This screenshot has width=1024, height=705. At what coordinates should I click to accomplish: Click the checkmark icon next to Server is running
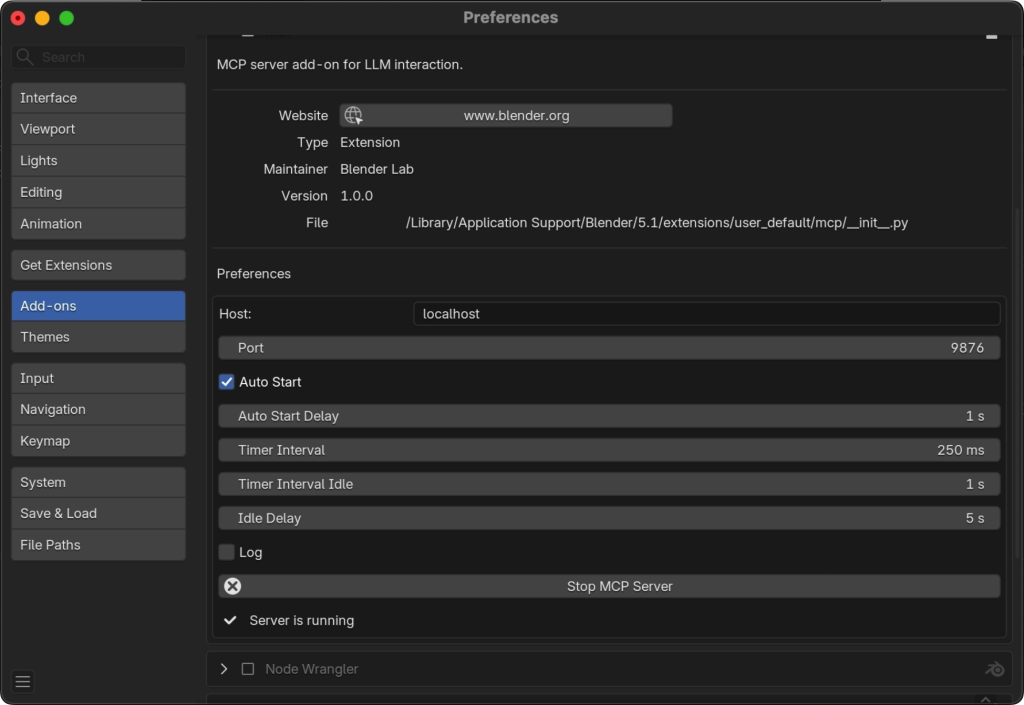[230, 620]
